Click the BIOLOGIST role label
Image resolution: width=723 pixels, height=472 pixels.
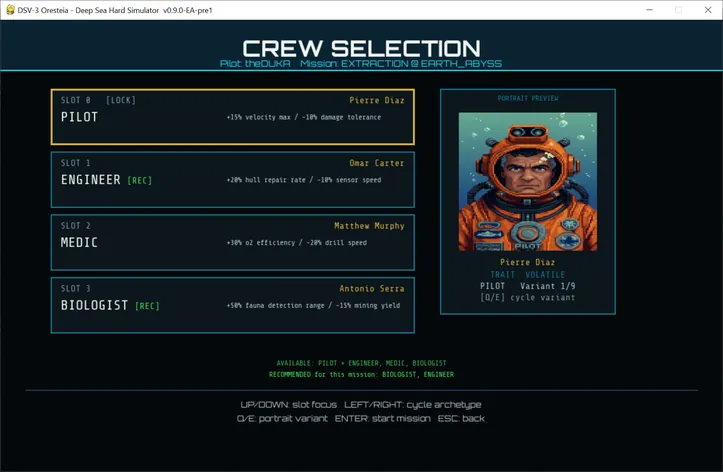tap(95, 305)
